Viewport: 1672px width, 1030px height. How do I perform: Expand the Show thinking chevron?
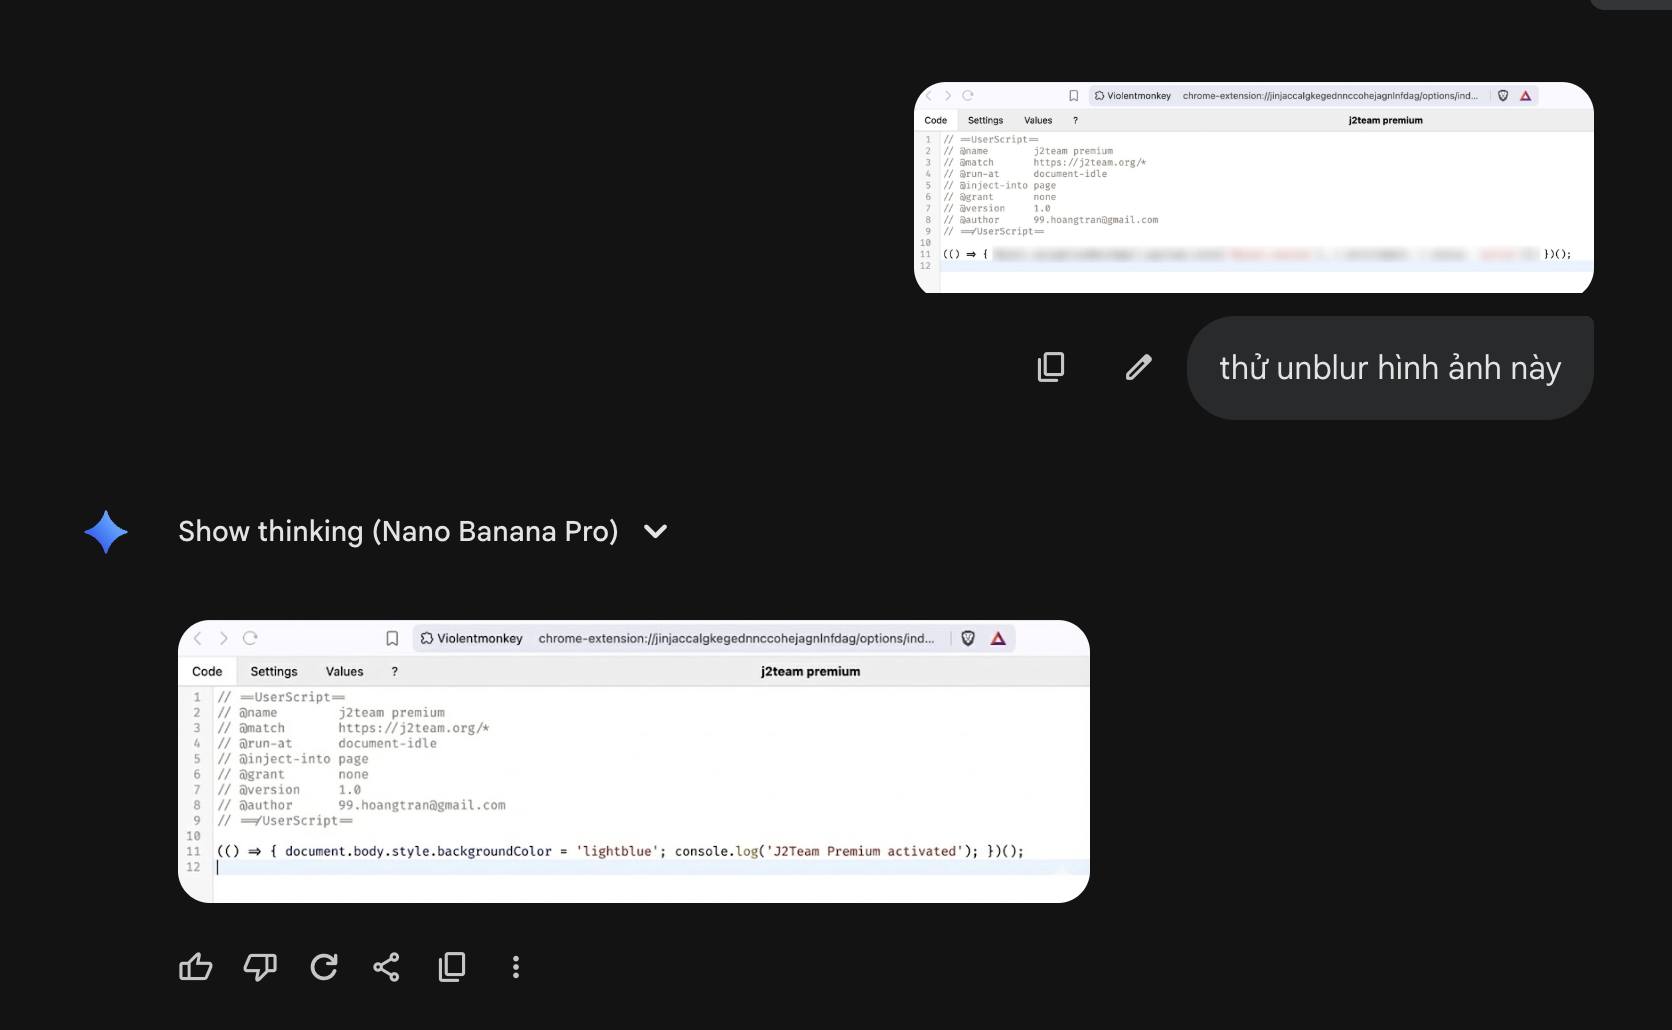[x=656, y=532]
